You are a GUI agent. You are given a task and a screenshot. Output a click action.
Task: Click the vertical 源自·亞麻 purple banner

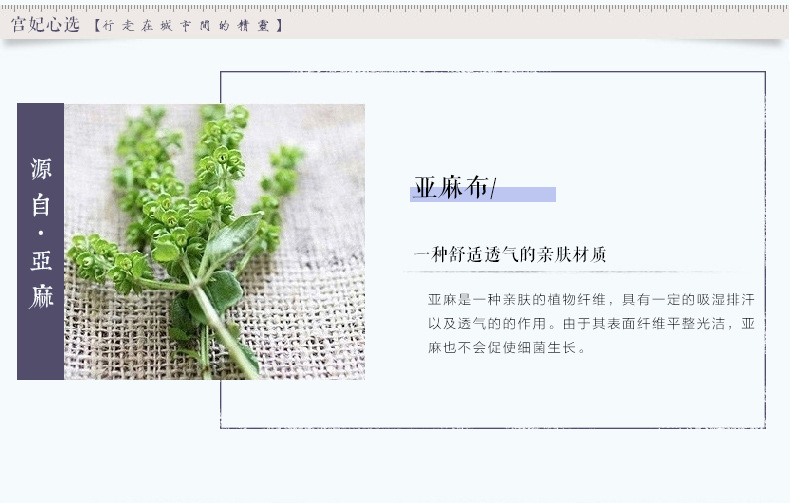[40, 241]
